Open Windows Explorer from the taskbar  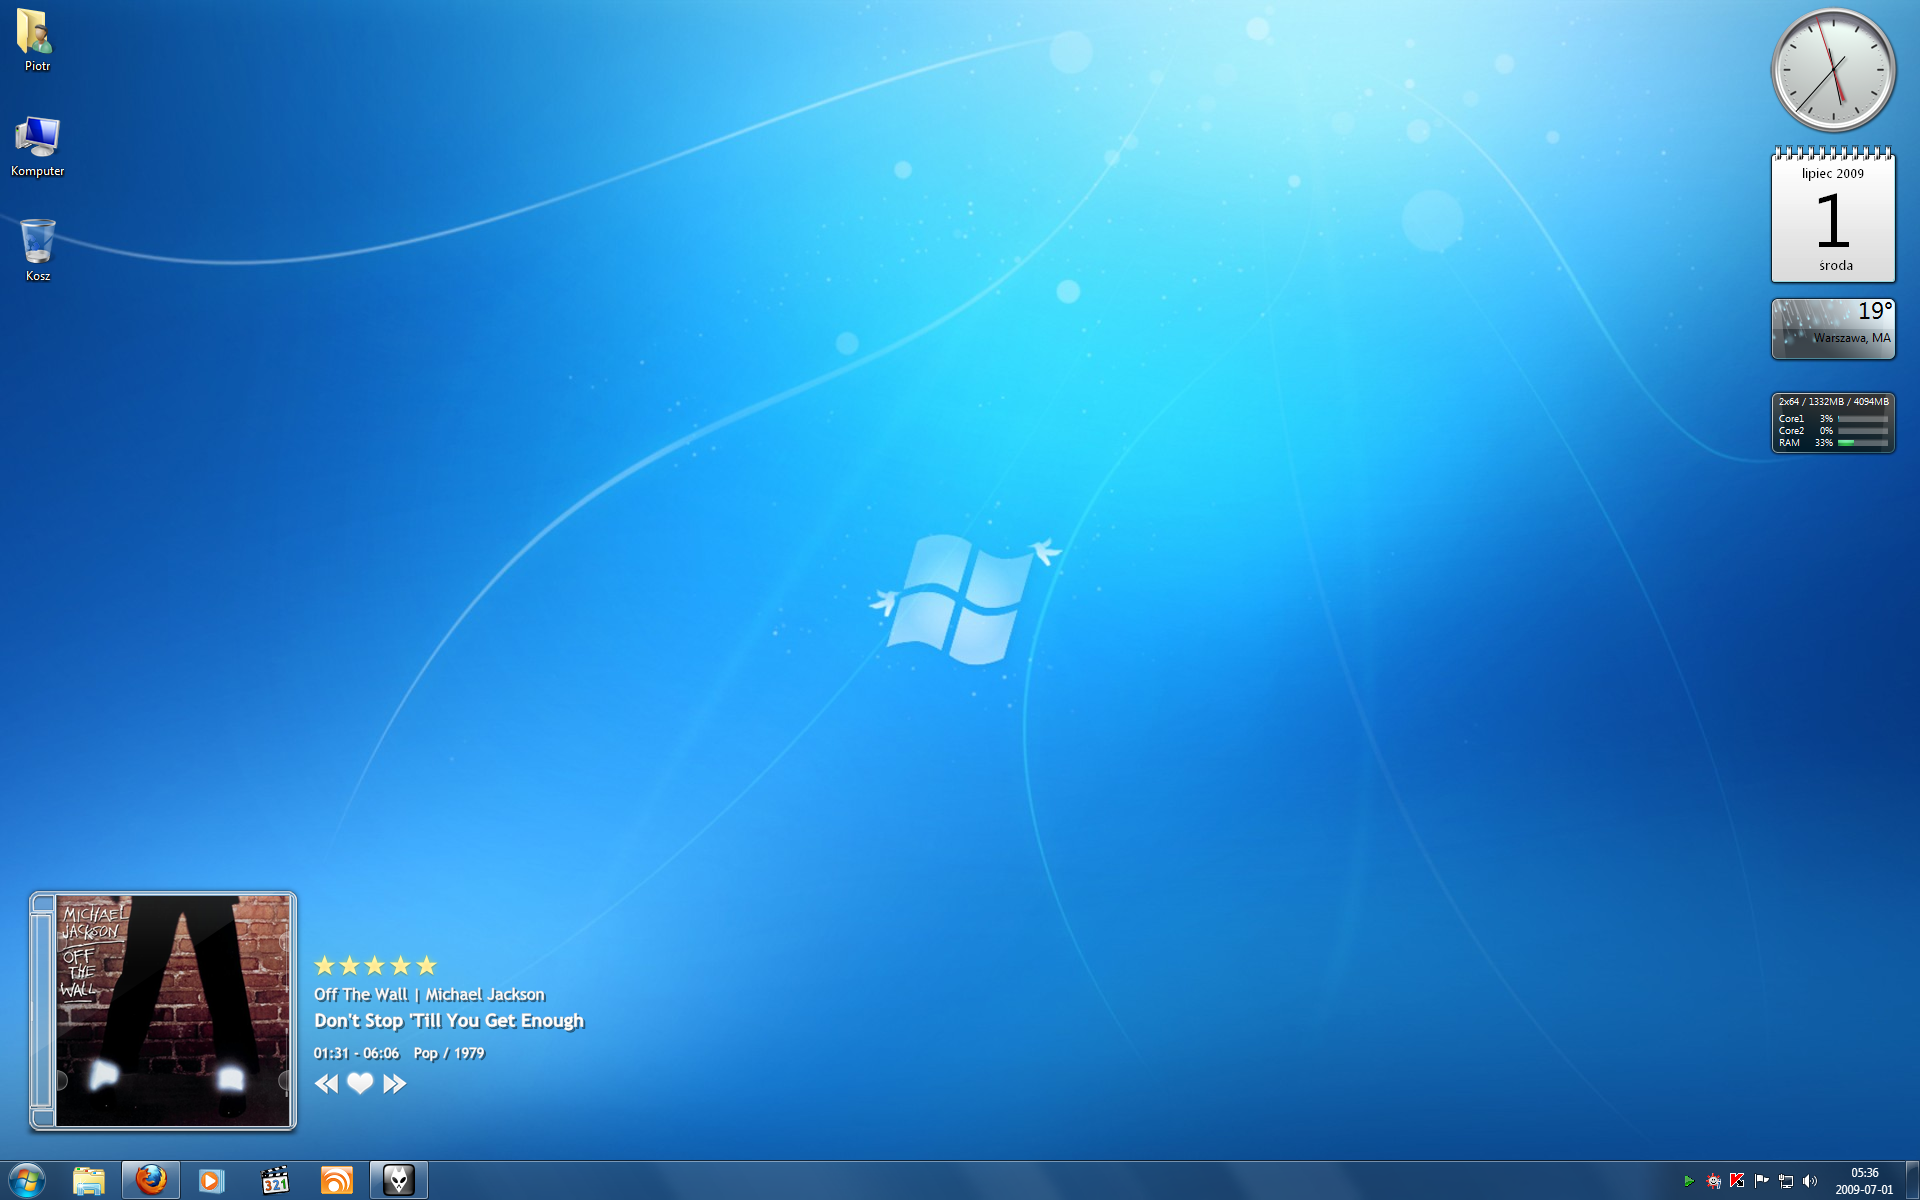pos(89,1180)
